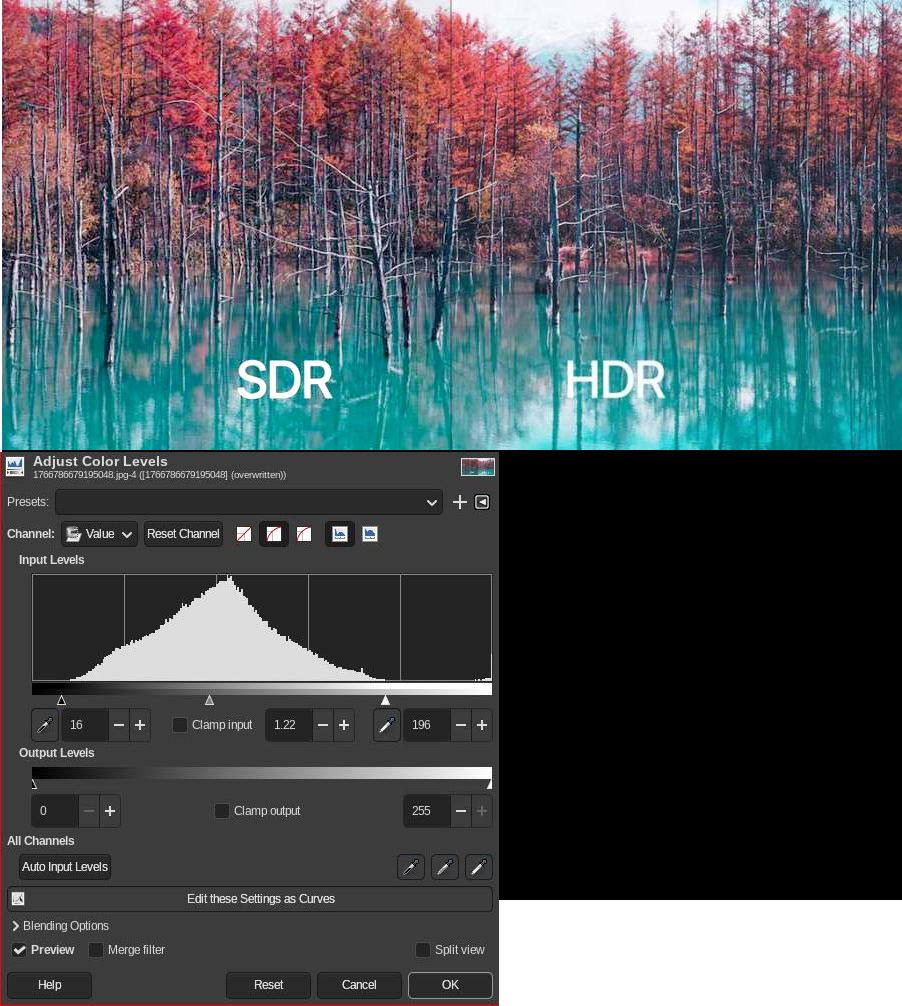Click the curves icon beside Edit Settings
The width and height of the screenshot is (902, 1006).
(18, 899)
